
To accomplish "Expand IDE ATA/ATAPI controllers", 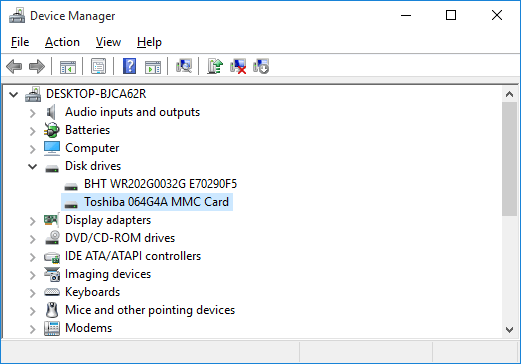I will (x=32, y=257).
